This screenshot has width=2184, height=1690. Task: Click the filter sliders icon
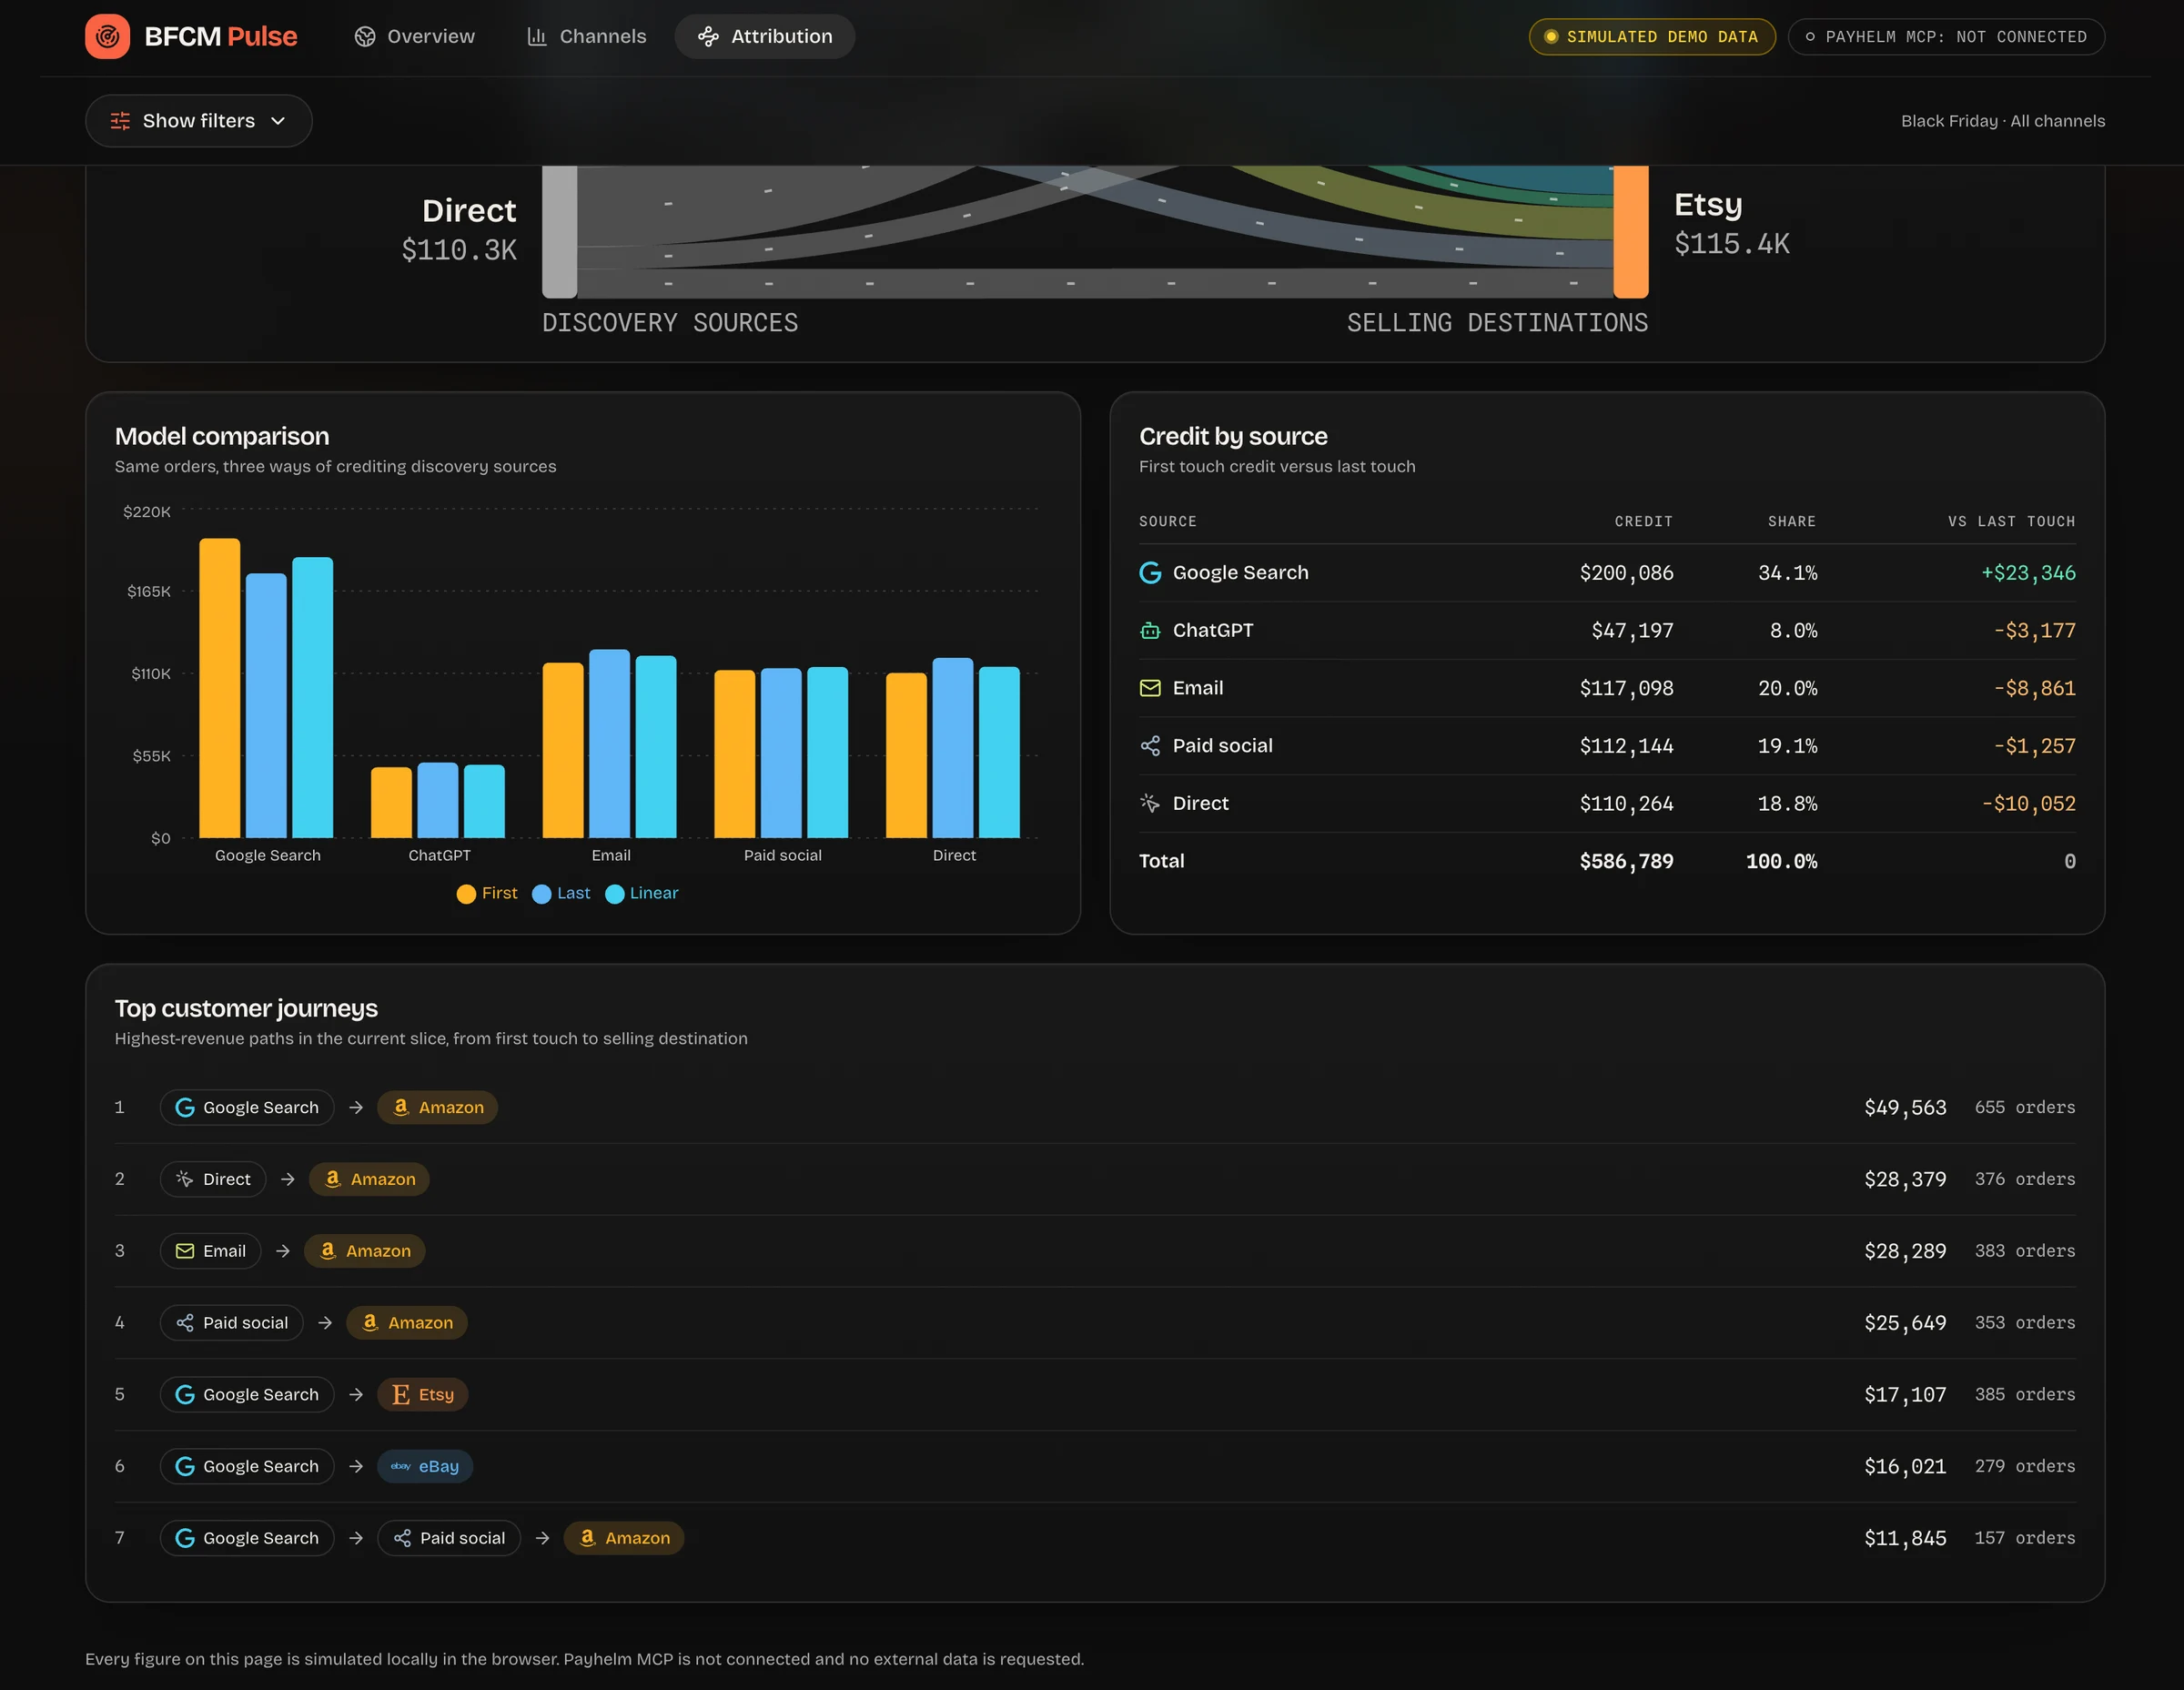click(x=120, y=121)
